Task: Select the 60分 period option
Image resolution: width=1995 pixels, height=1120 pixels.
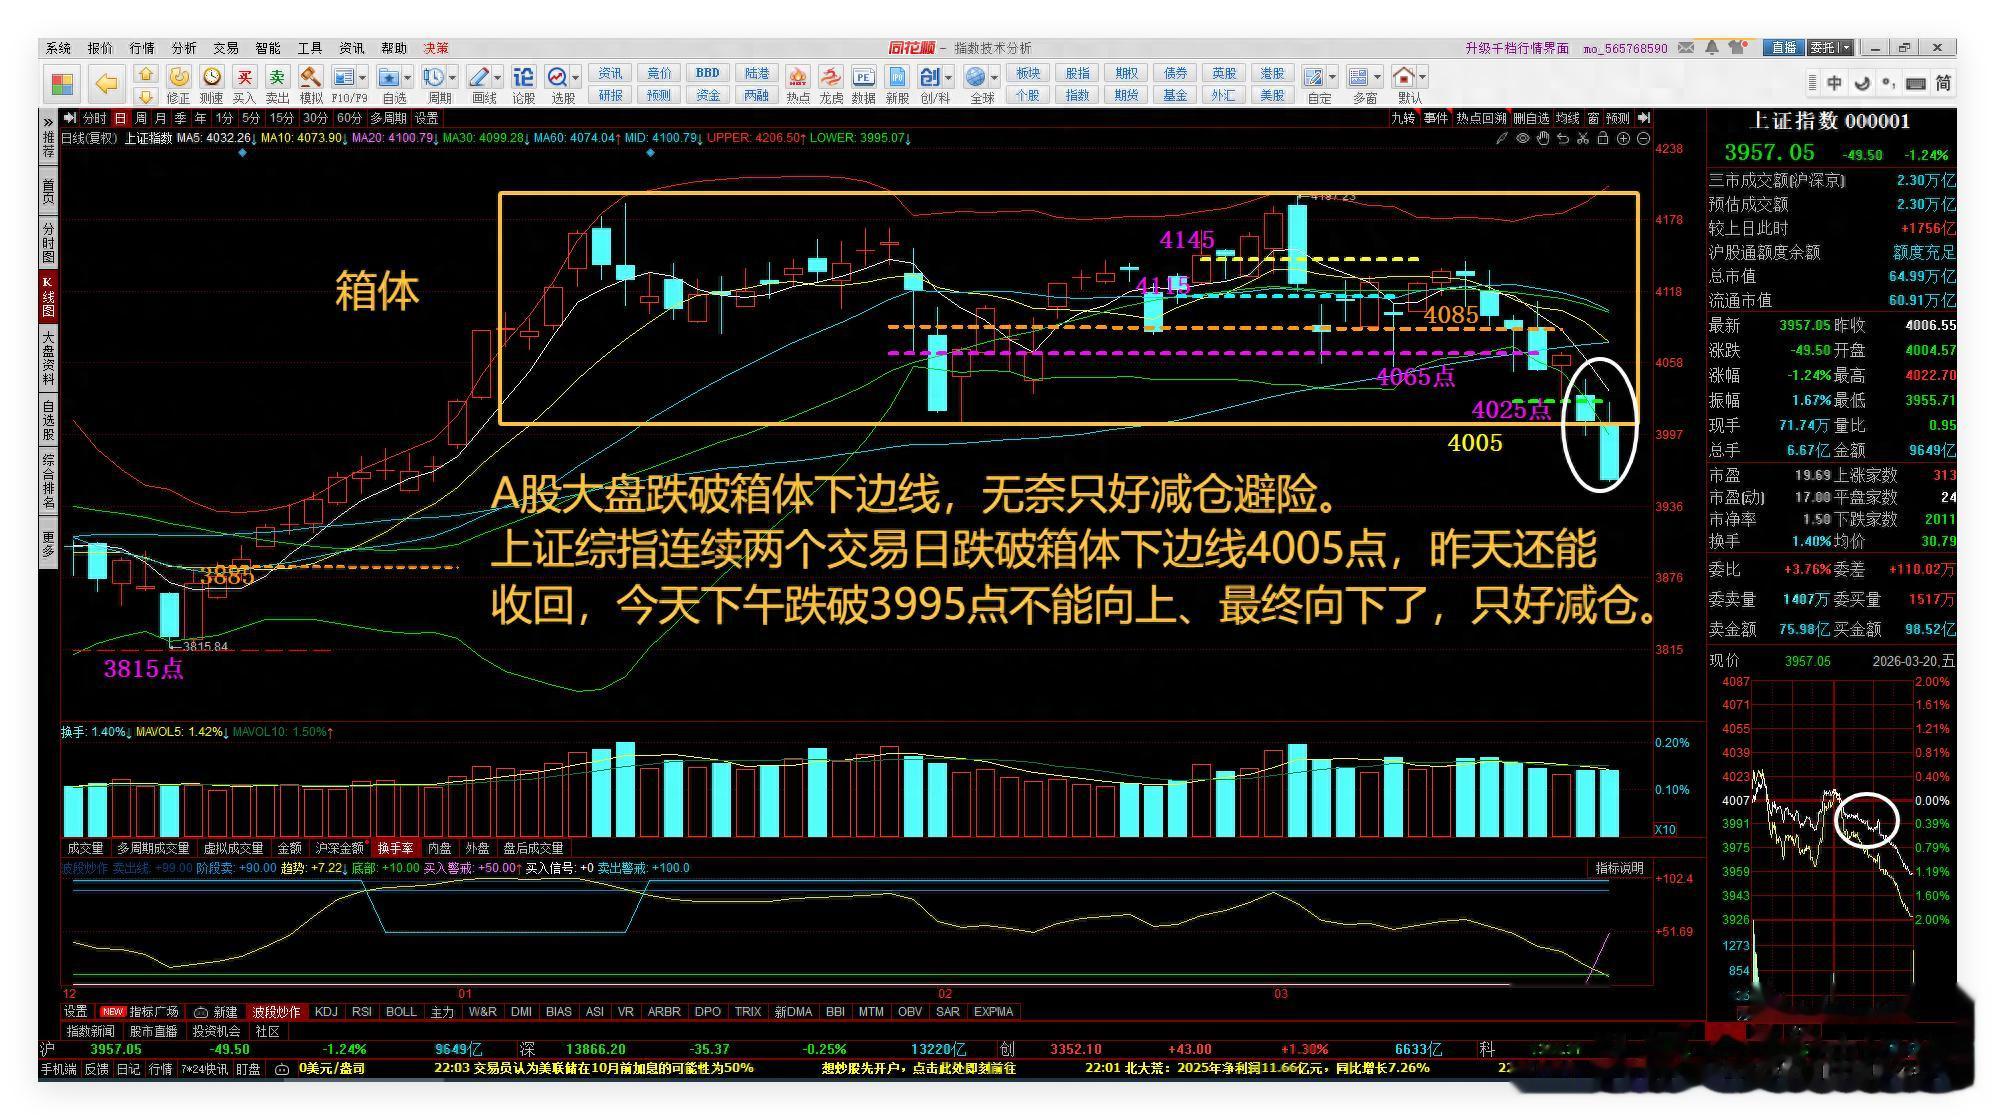Action: click(349, 118)
